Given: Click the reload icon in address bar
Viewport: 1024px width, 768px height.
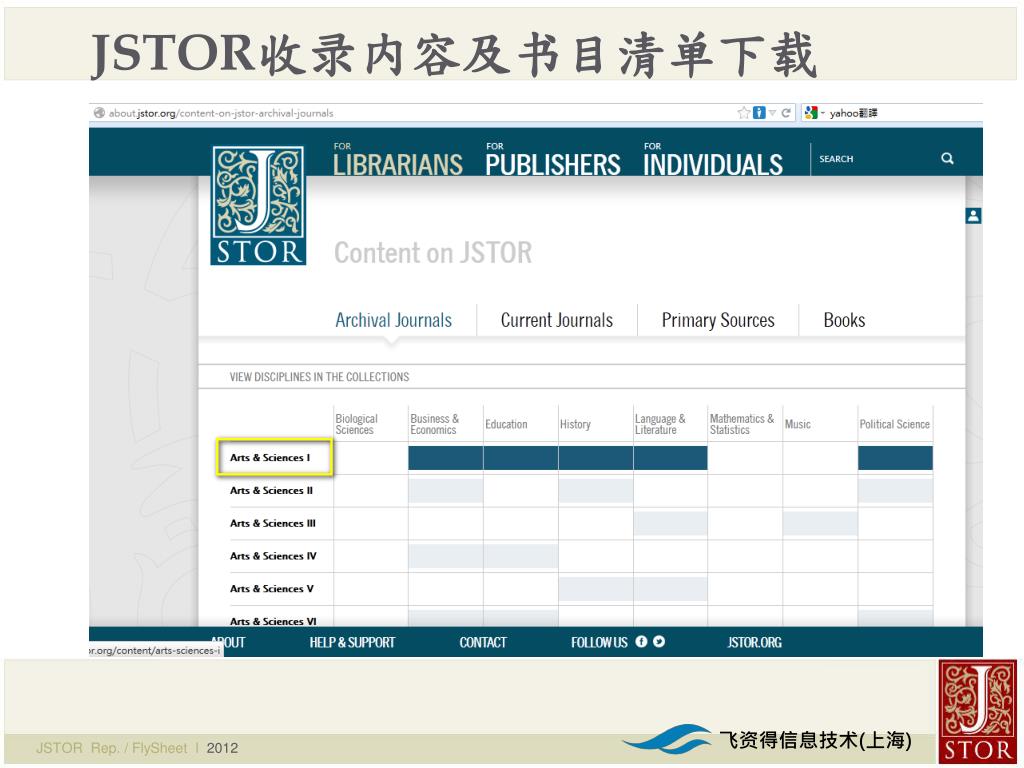Looking at the screenshot, I should pos(786,113).
